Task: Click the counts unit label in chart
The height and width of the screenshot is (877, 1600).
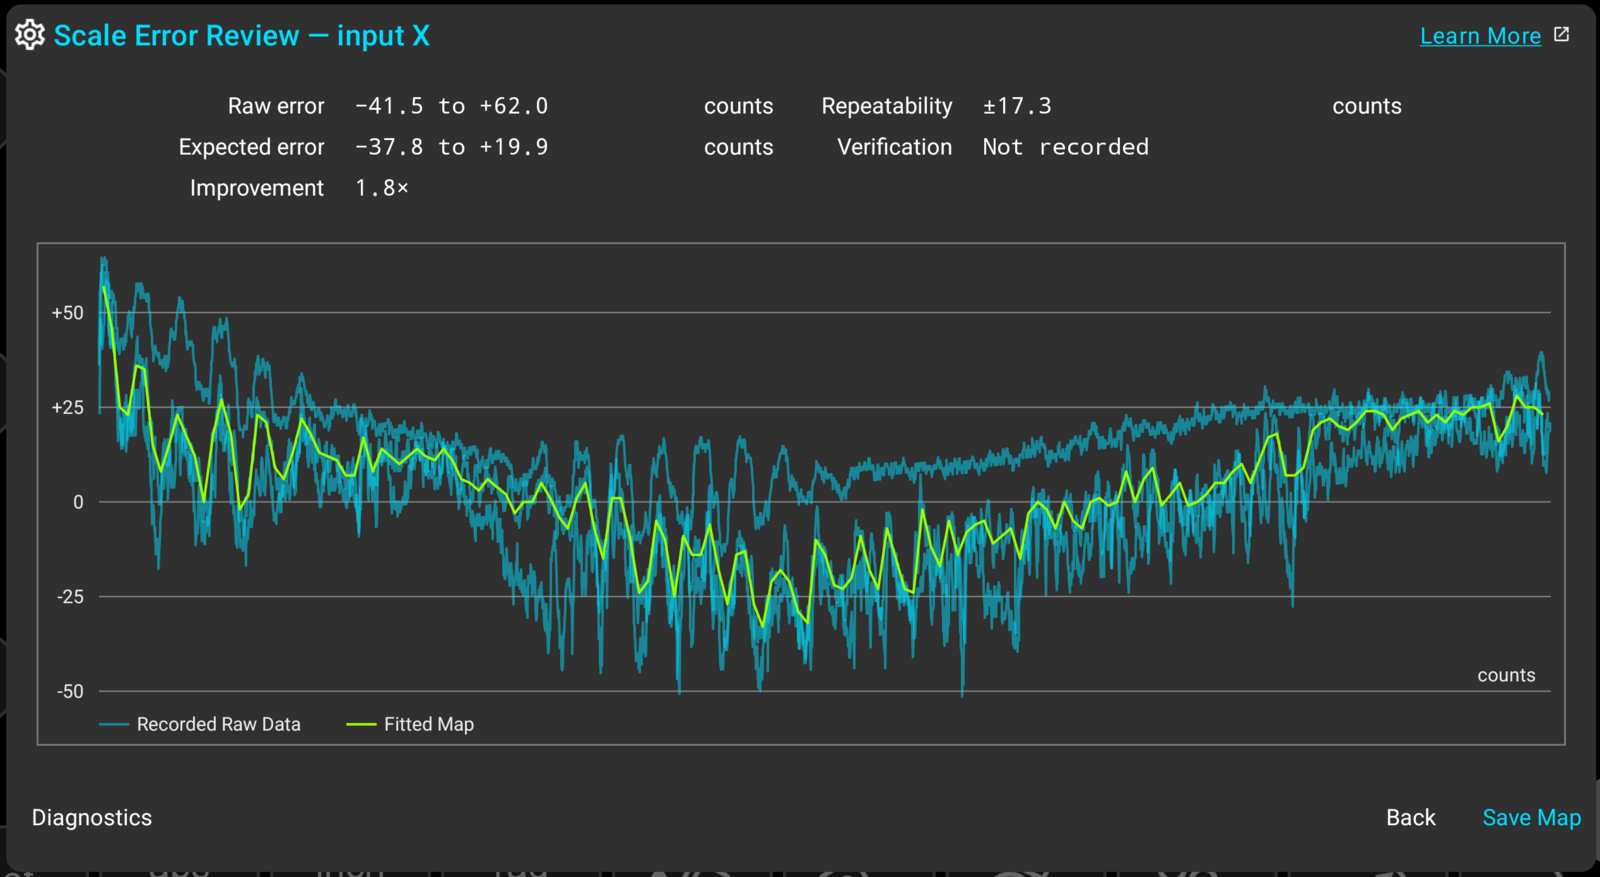Action: click(x=1506, y=675)
